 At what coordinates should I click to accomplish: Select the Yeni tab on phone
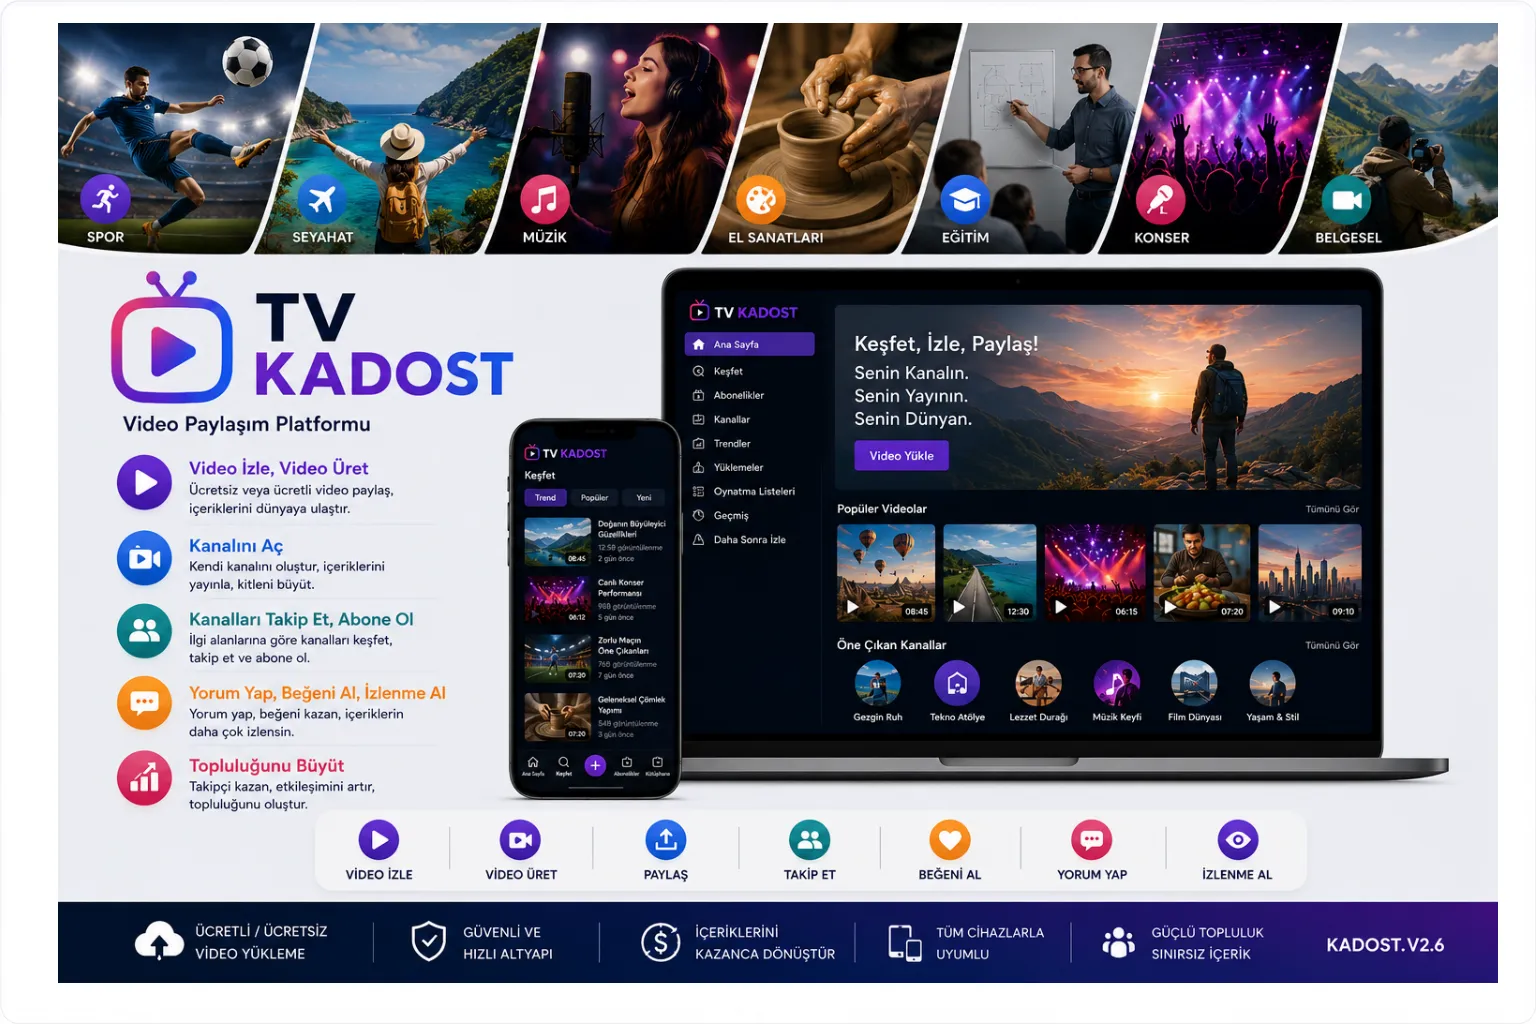(x=644, y=497)
